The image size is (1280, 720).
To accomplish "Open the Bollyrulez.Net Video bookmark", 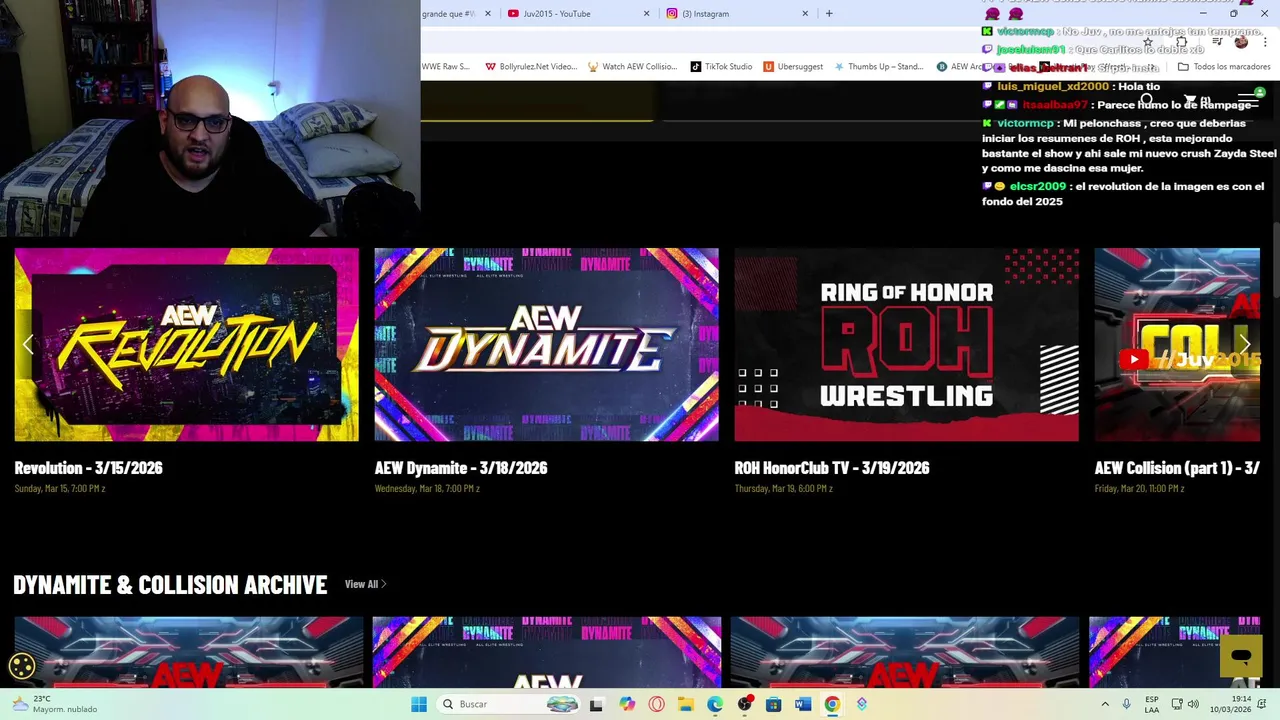I will point(531,67).
